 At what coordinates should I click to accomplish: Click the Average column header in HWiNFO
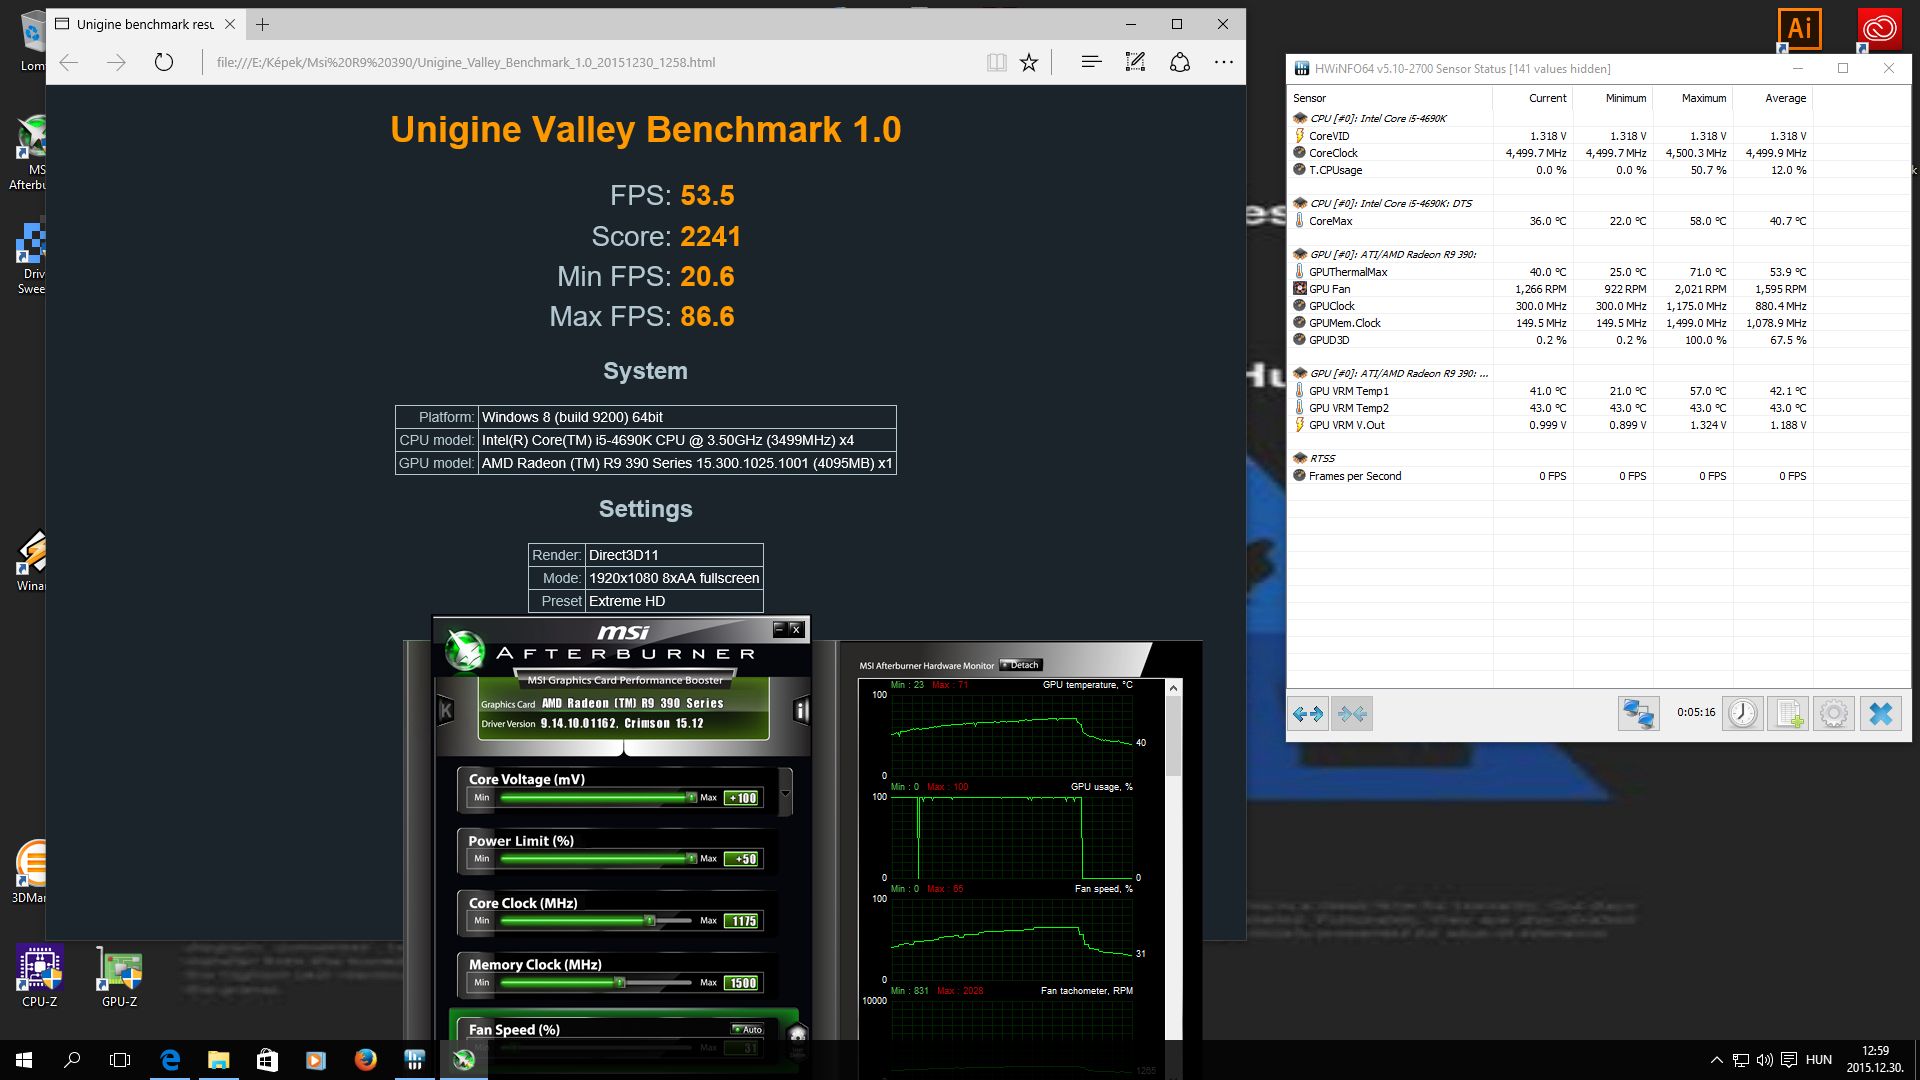[x=1772, y=98]
